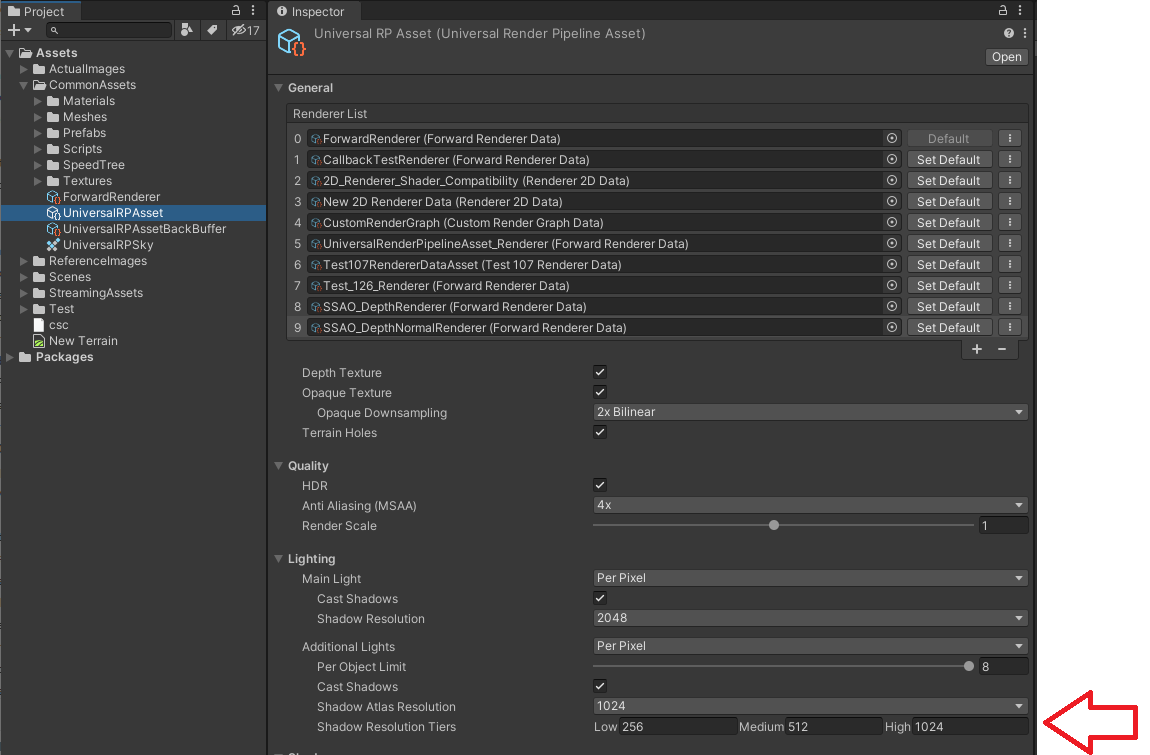Open the three-dot menu for Test107RendererDataAsset row
This screenshot has width=1150, height=755.
pos(1010,264)
